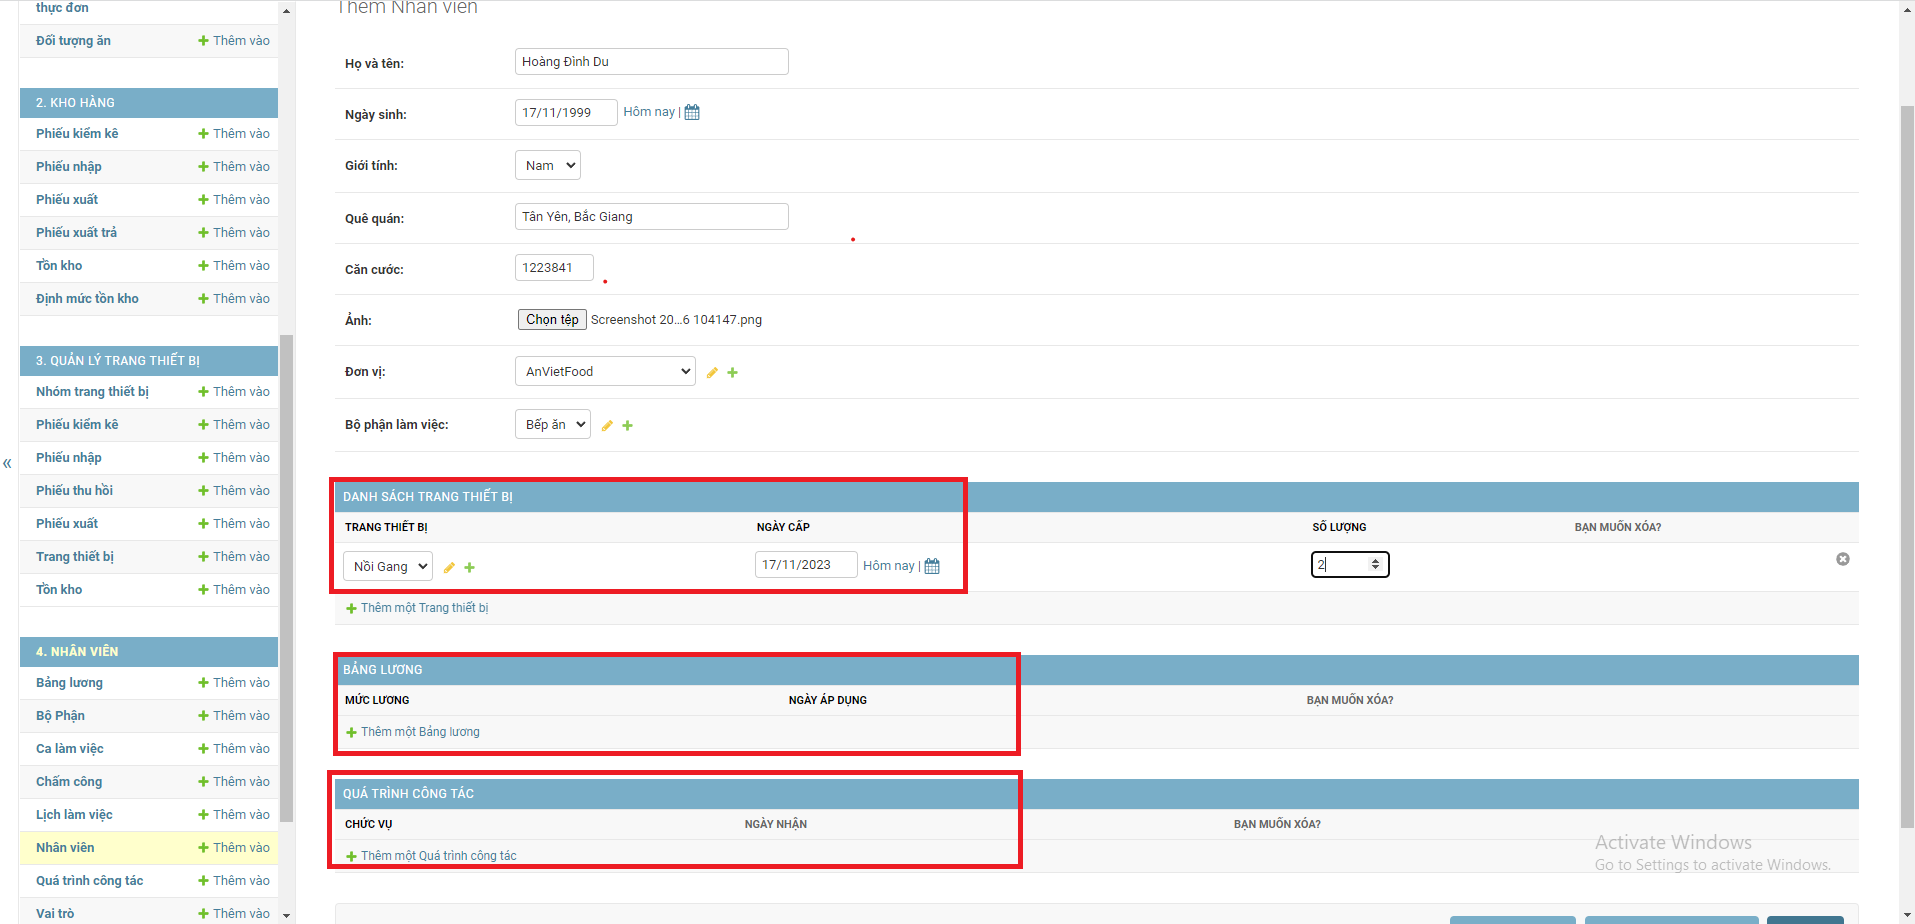Click the pencil edit icon next to Đơn vị
The width and height of the screenshot is (1915, 924).
pos(712,373)
